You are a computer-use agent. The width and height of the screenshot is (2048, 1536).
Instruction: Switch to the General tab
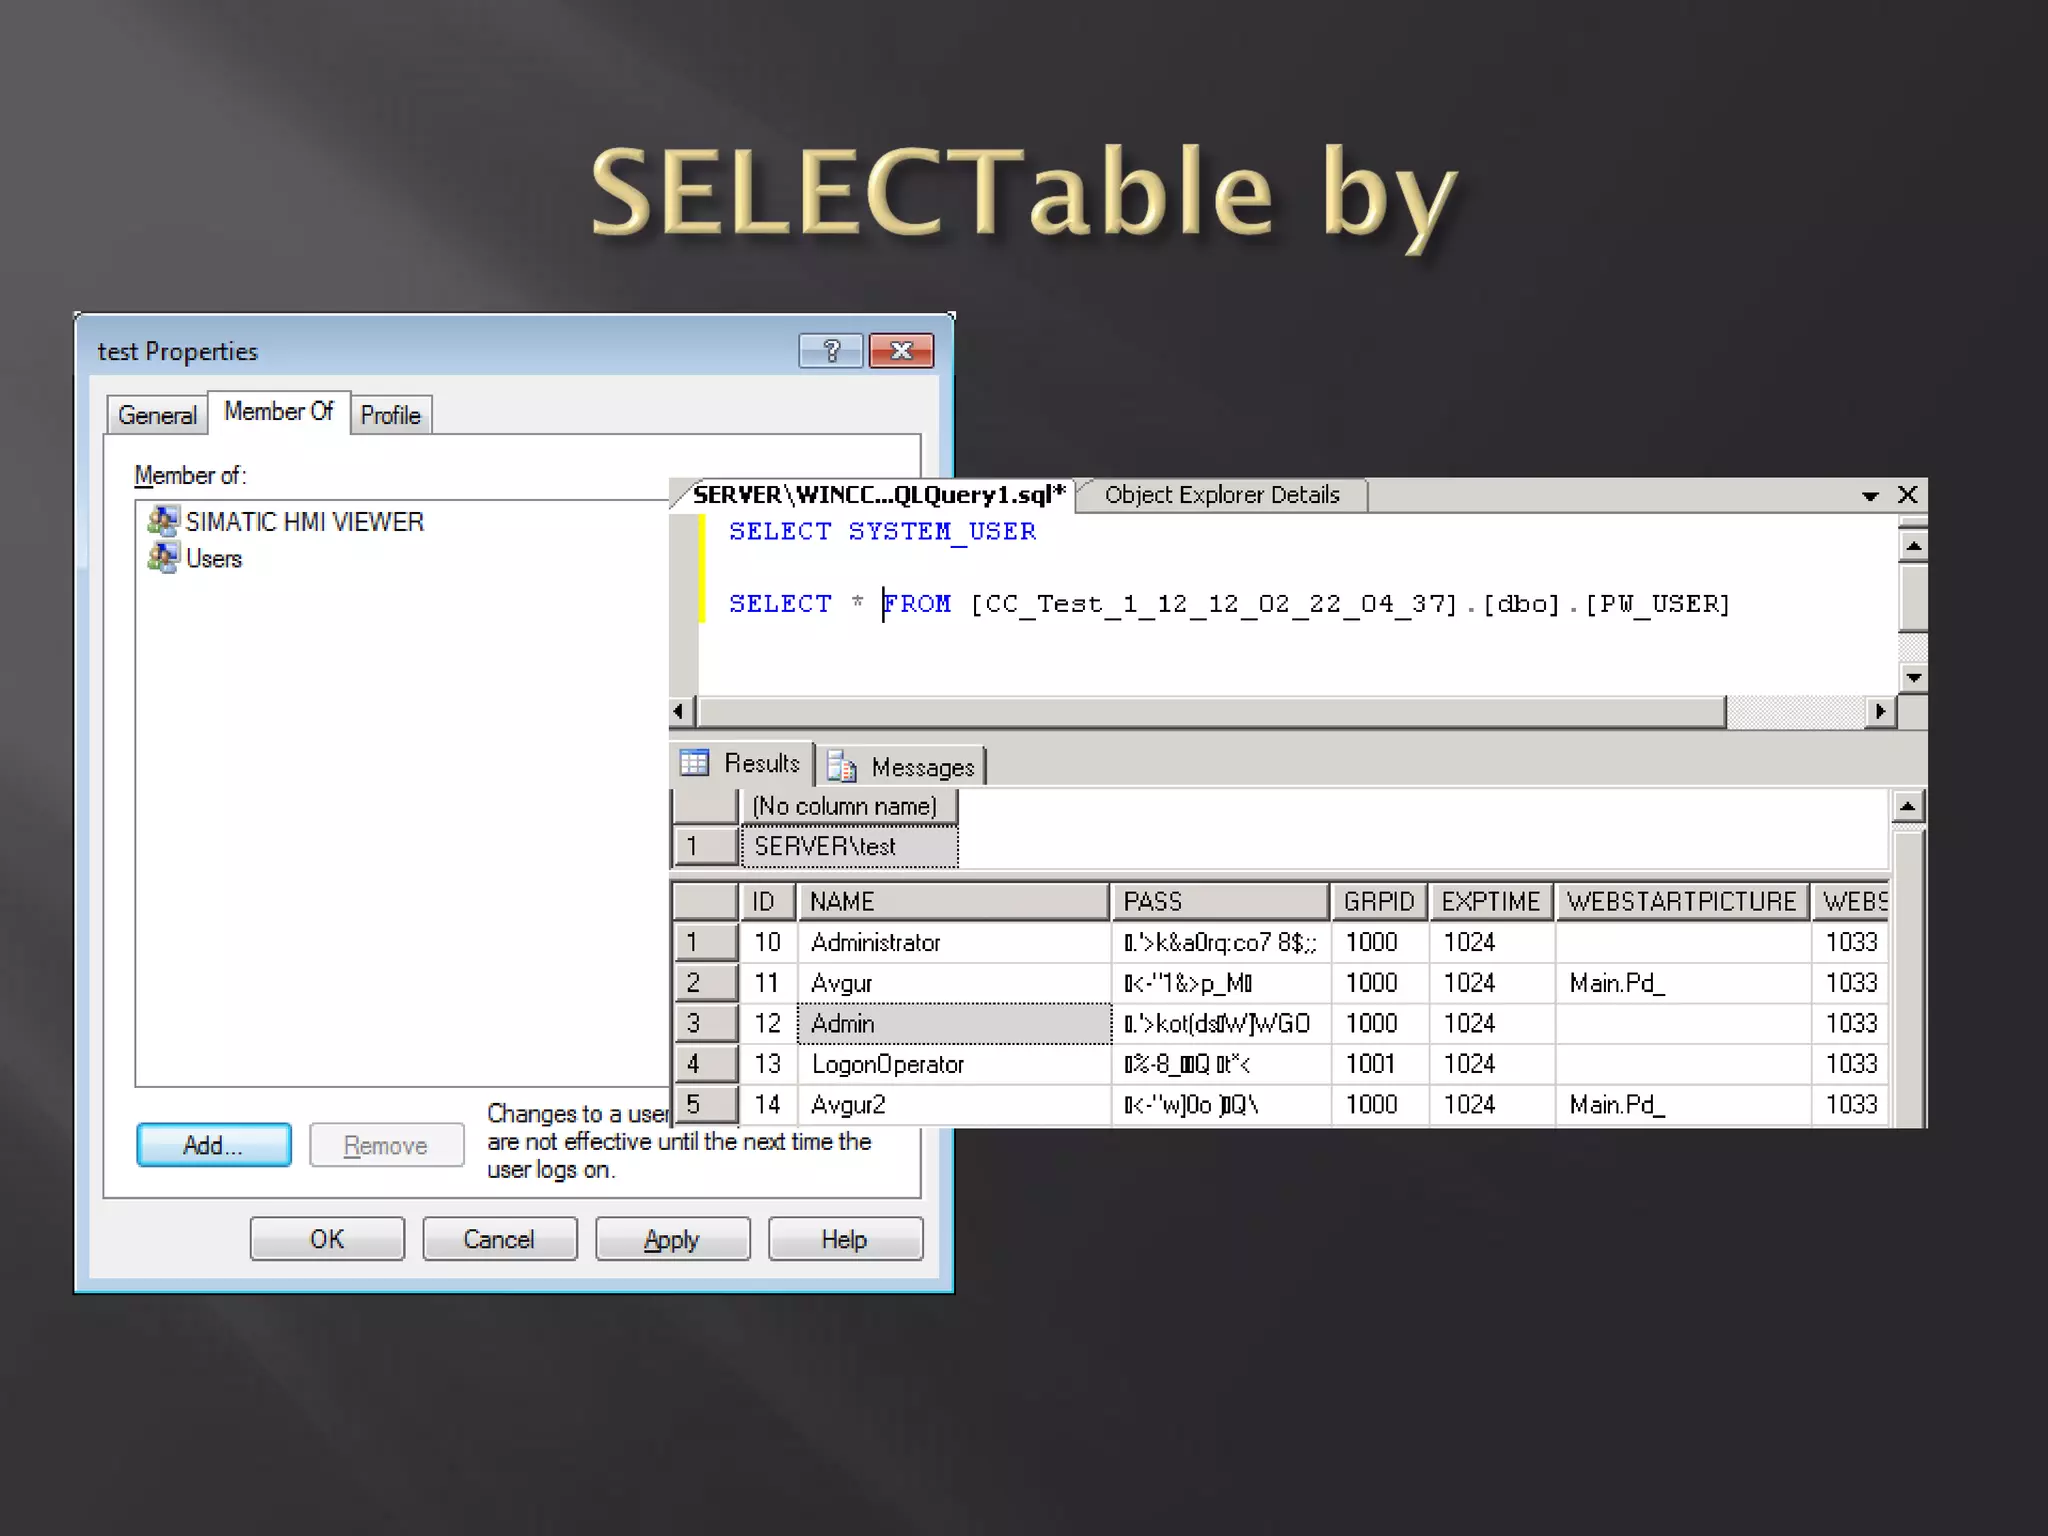click(x=157, y=415)
